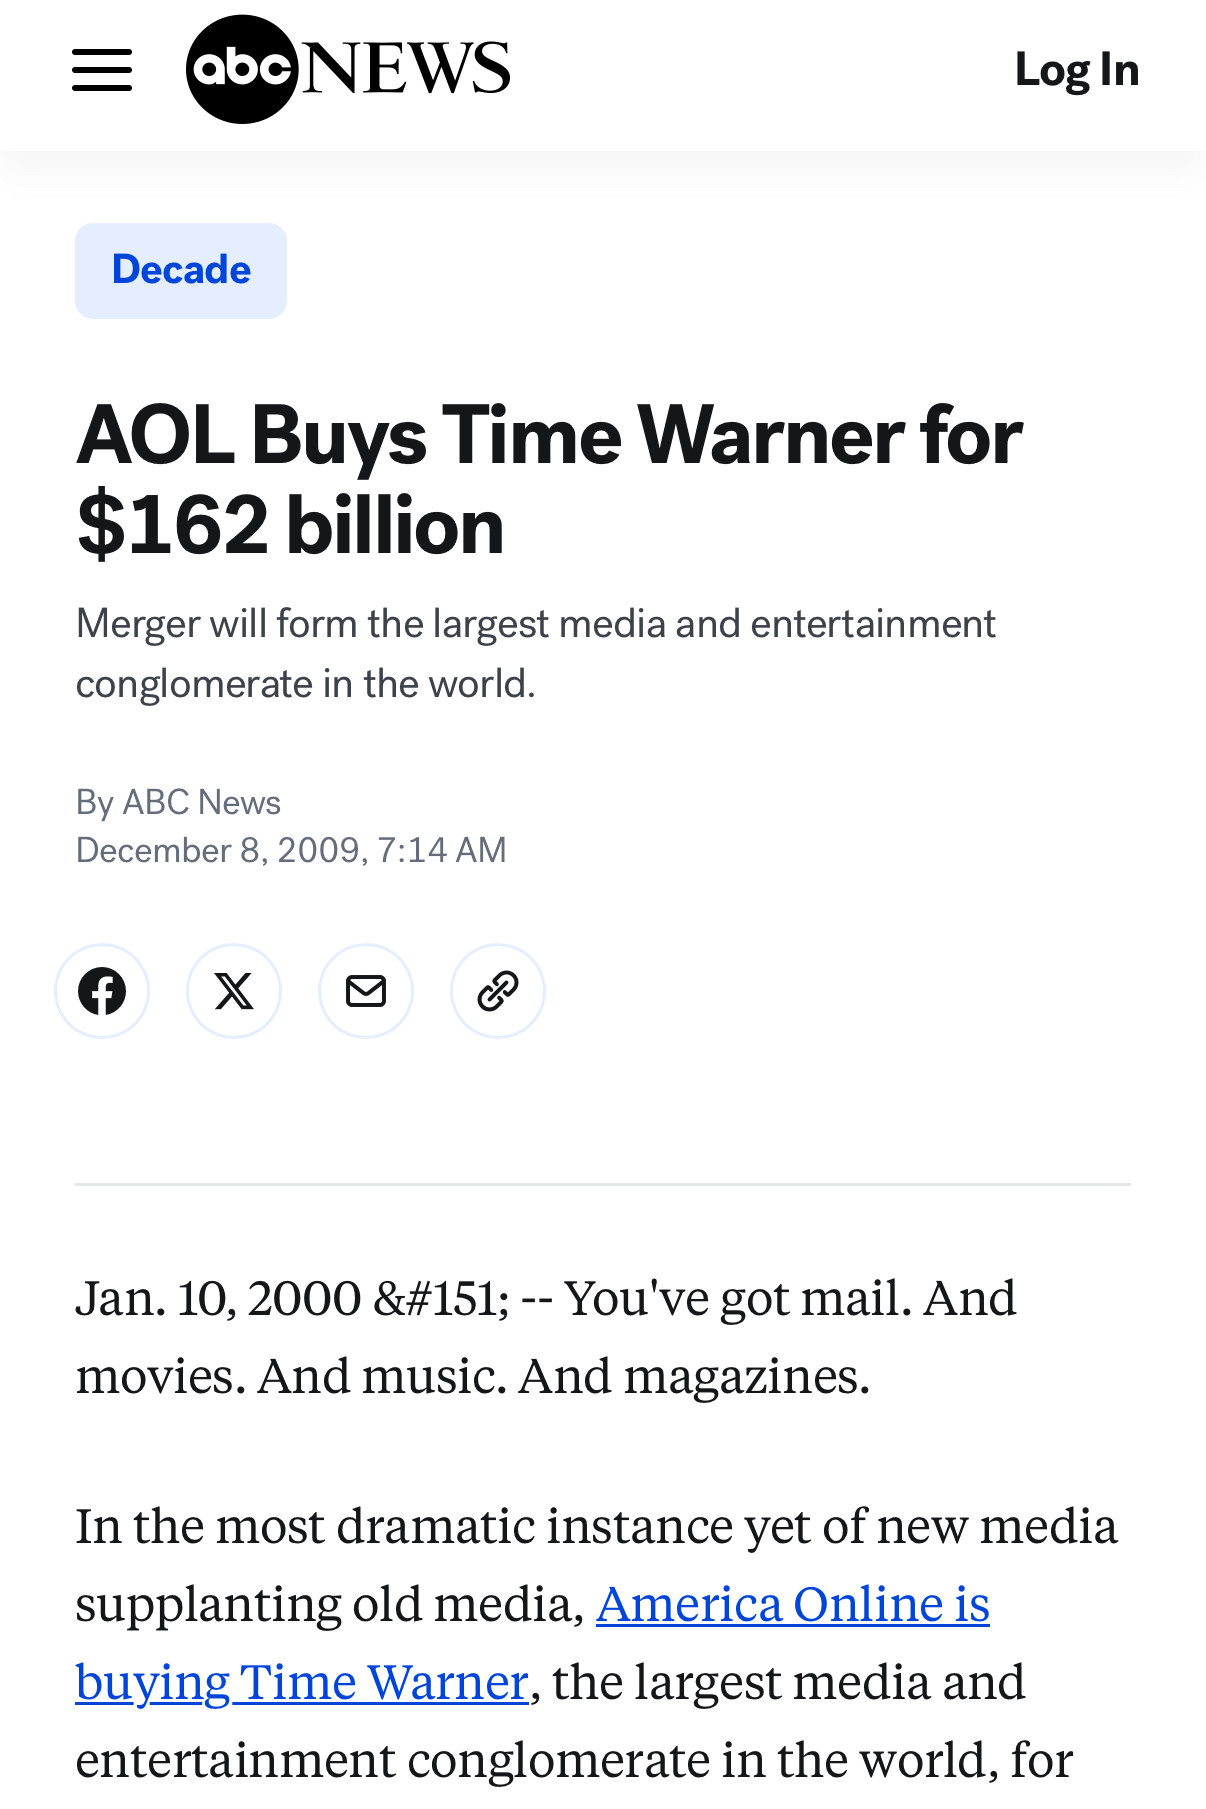Open the America Online is buying Time Warner link
The image size is (1206, 1809).
533,1642
